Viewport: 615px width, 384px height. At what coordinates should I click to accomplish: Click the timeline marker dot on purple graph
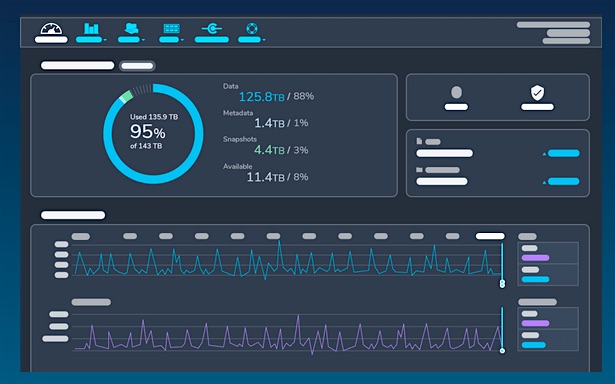[x=502, y=351]
